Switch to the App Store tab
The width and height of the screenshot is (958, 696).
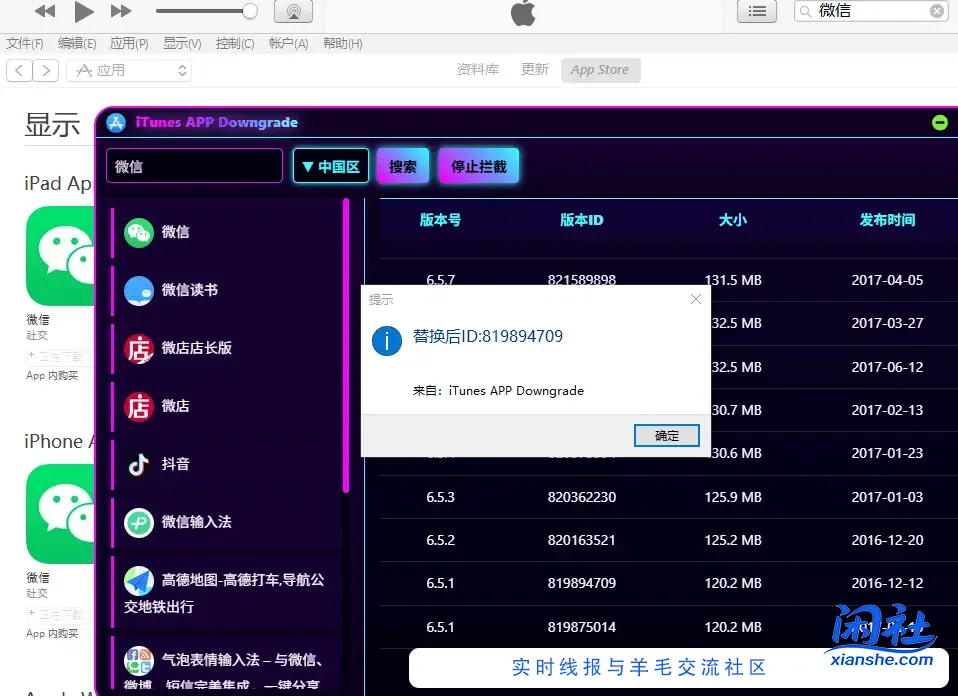pos(600,70)
